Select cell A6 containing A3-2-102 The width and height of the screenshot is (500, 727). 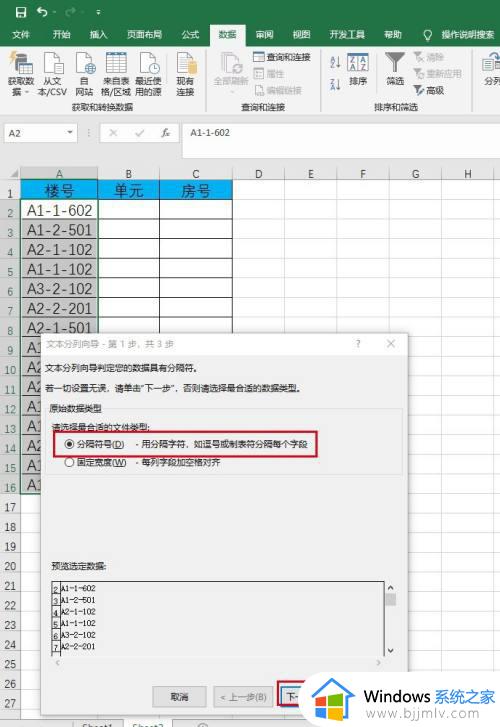pyautogui.click(x=59, y=289)
